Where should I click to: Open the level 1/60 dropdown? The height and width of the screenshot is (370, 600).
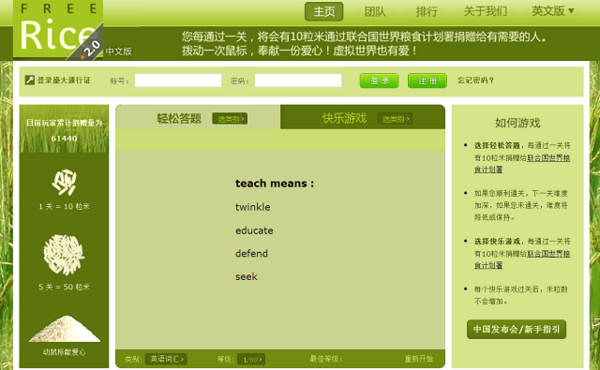click(x=251, y=360)
